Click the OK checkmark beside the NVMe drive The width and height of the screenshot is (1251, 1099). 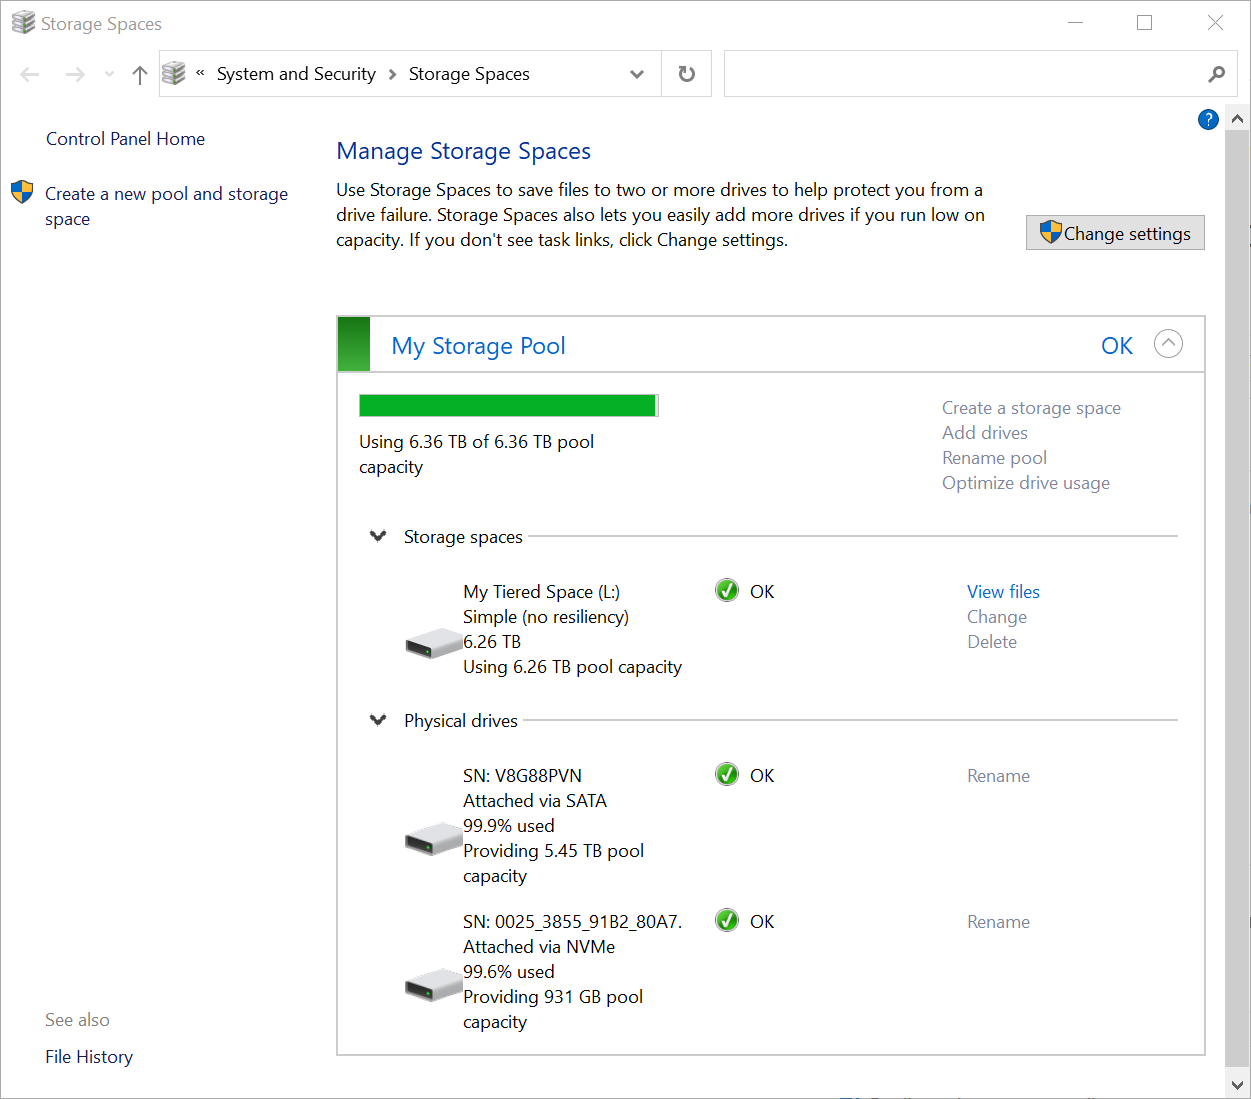[x=726, y=920]
